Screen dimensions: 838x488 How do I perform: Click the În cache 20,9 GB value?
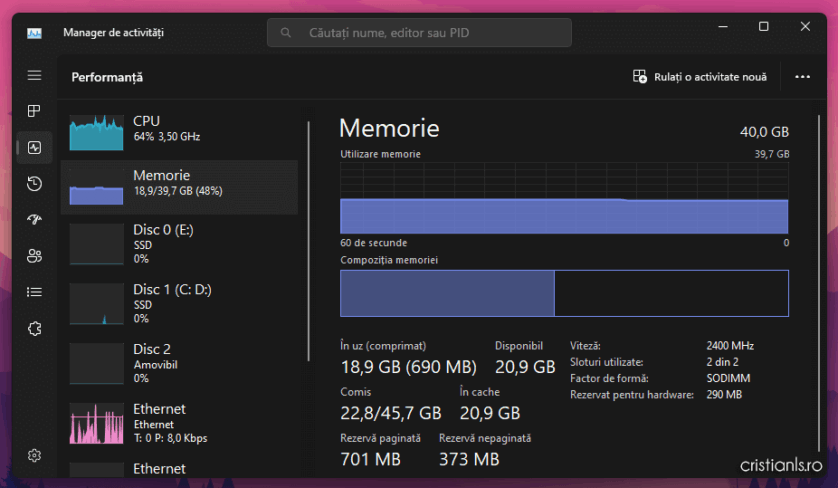click(490, 413)
